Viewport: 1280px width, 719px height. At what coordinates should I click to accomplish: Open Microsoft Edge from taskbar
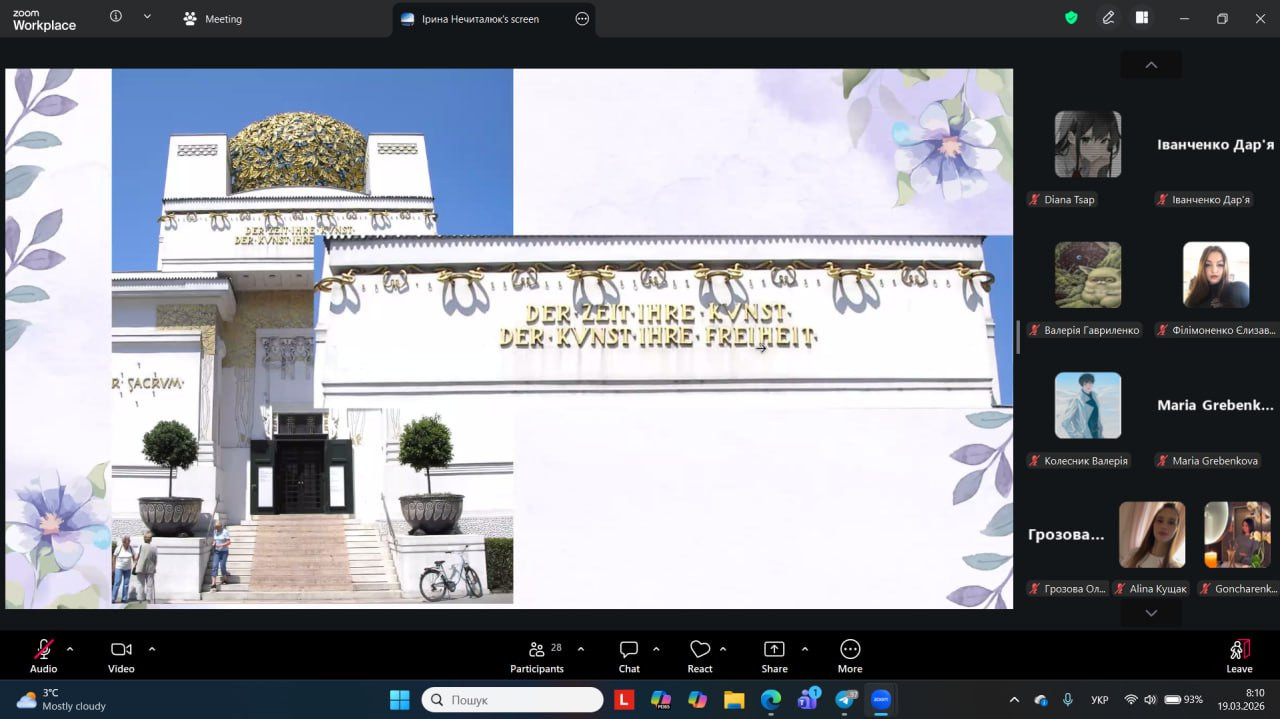click(771, 699)
